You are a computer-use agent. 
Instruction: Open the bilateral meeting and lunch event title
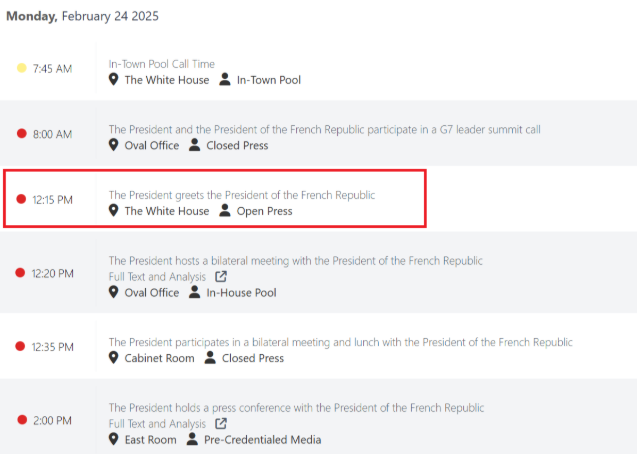(x=340, y=342)
